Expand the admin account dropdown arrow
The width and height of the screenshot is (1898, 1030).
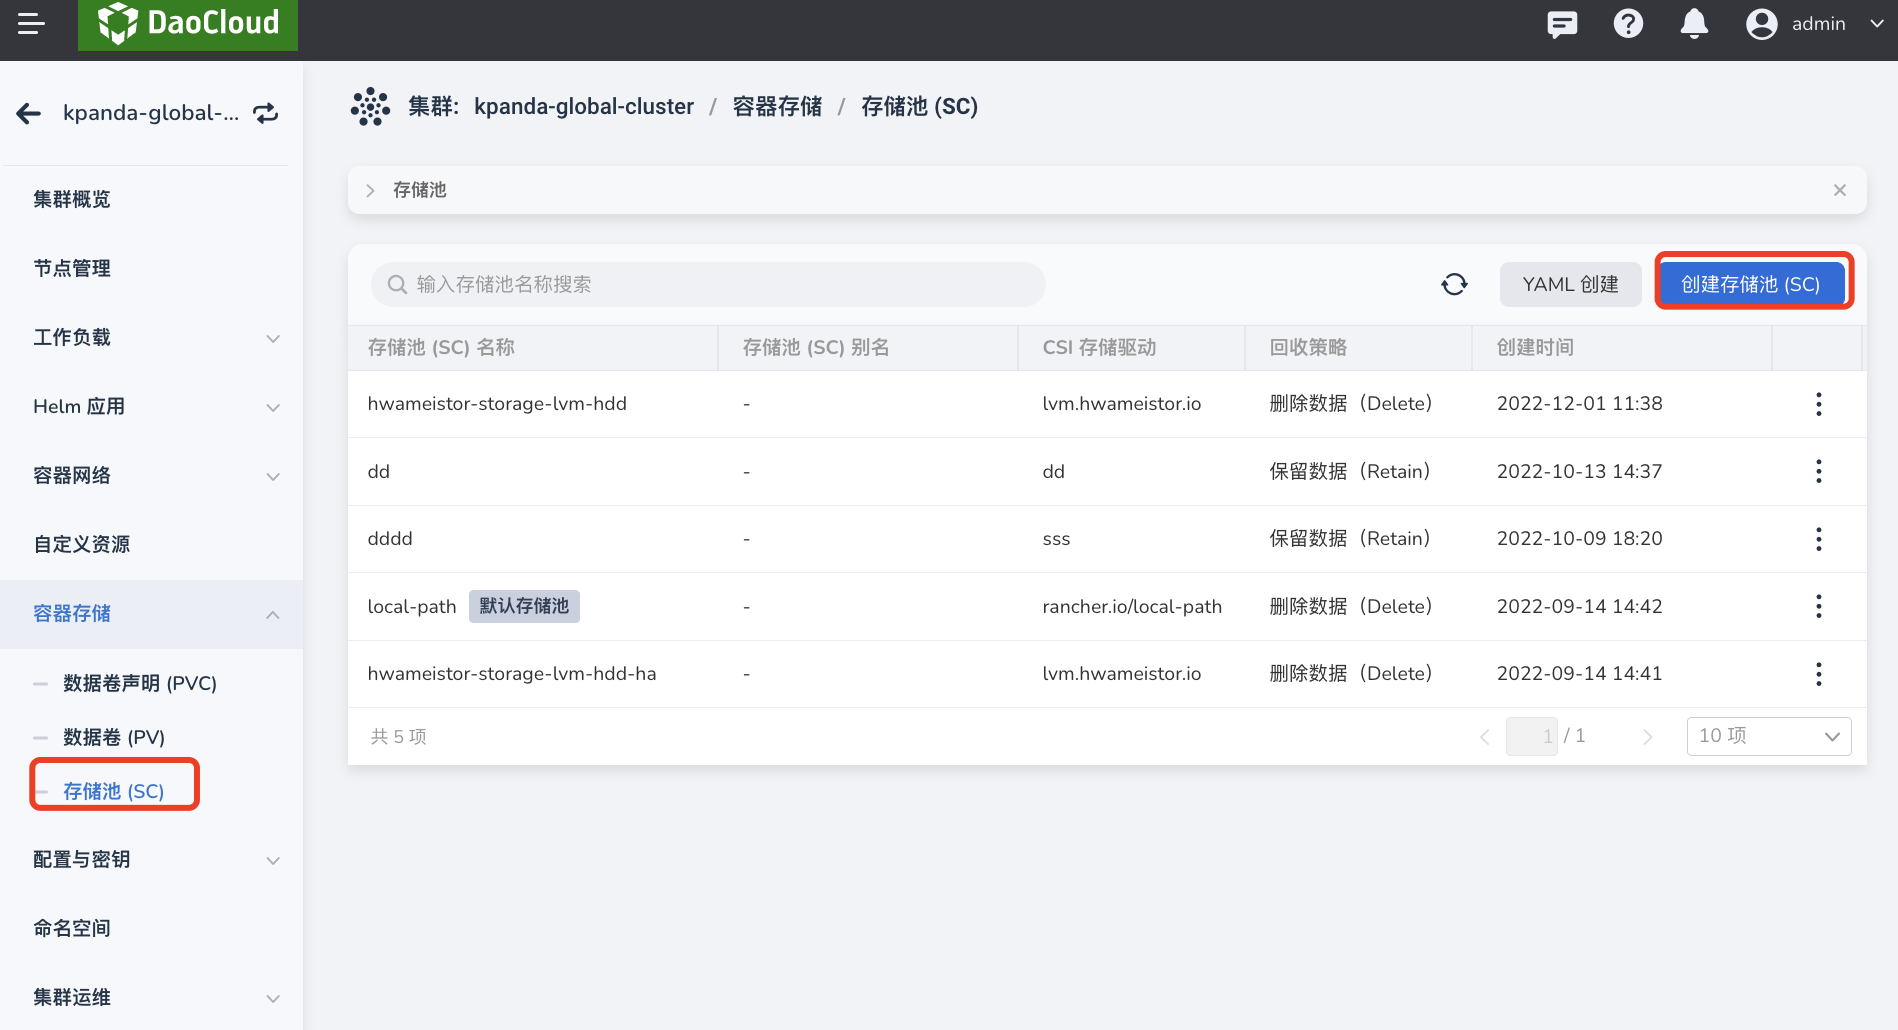tap(1876, 23)
